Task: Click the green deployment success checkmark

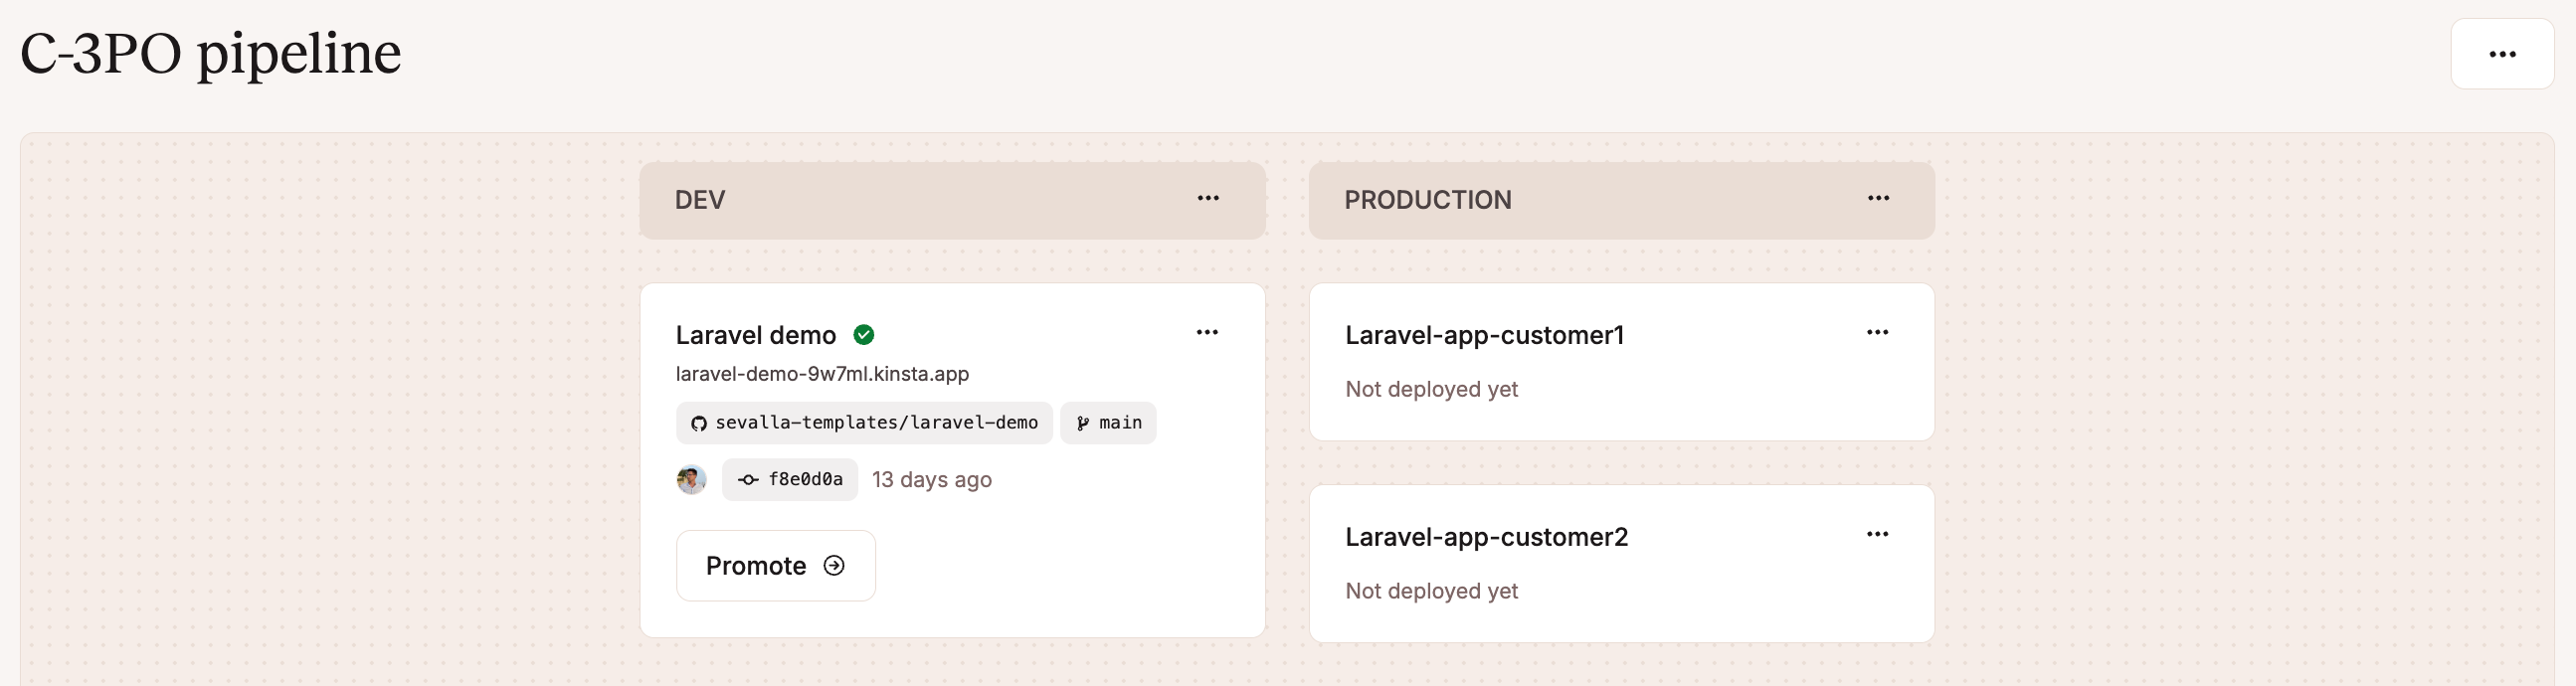Action: [x=864, y=335]
